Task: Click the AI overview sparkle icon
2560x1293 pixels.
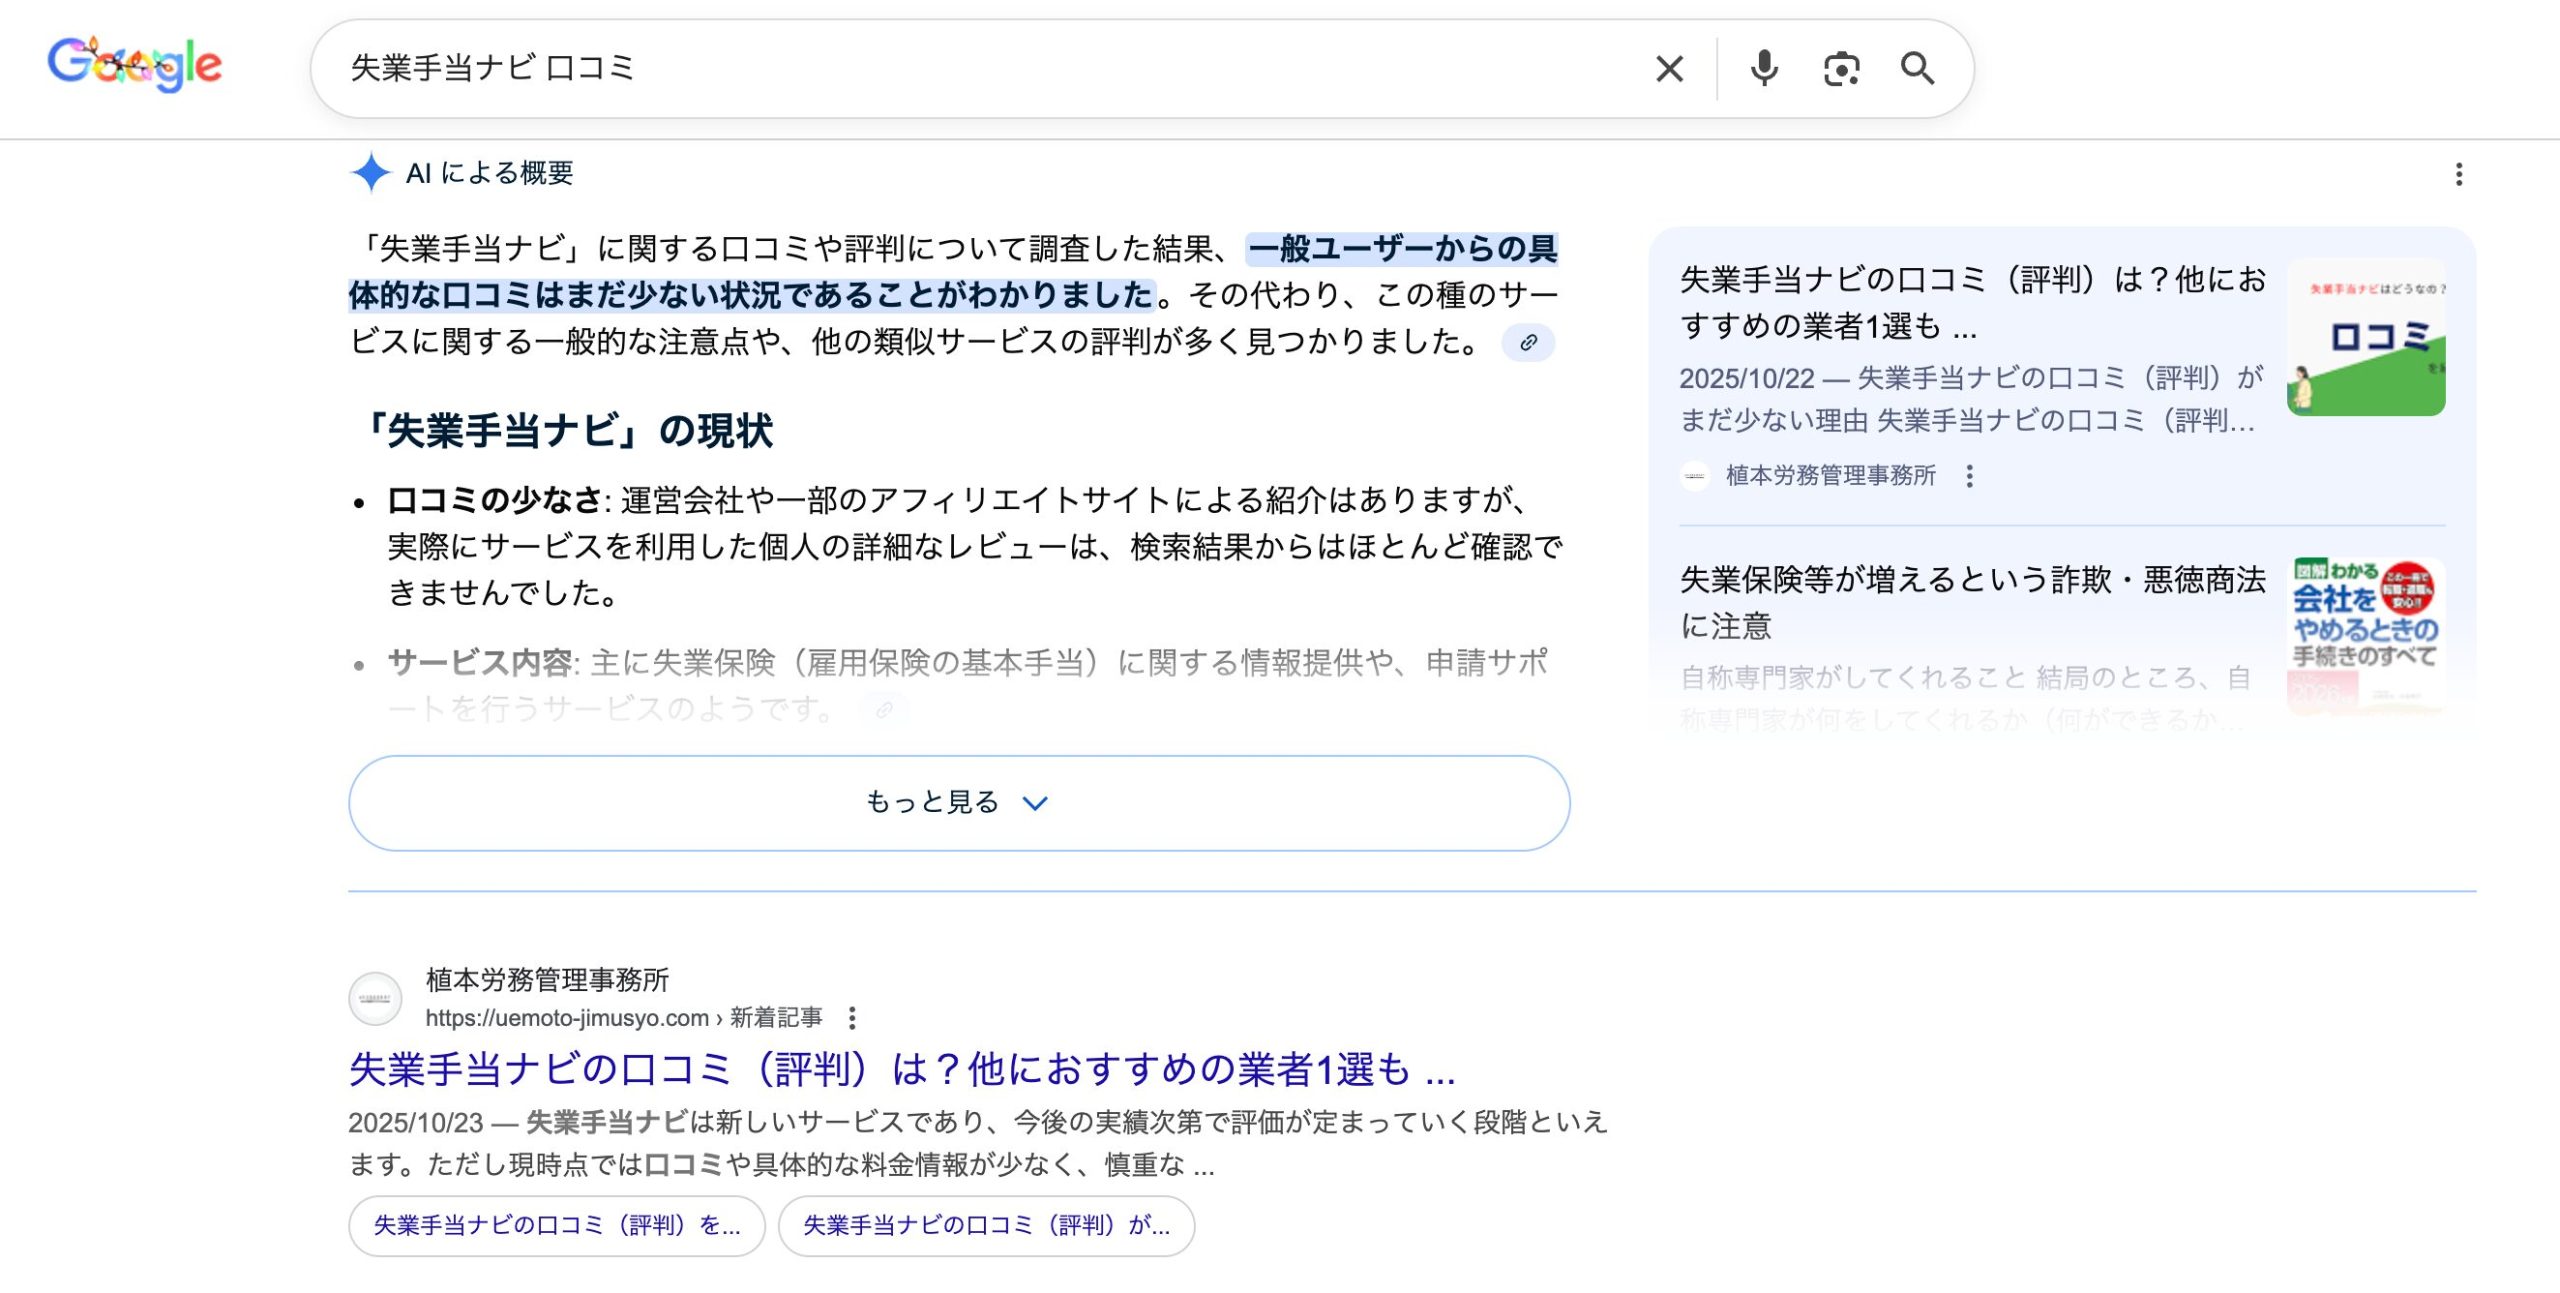Action: [x=371, y=172]
